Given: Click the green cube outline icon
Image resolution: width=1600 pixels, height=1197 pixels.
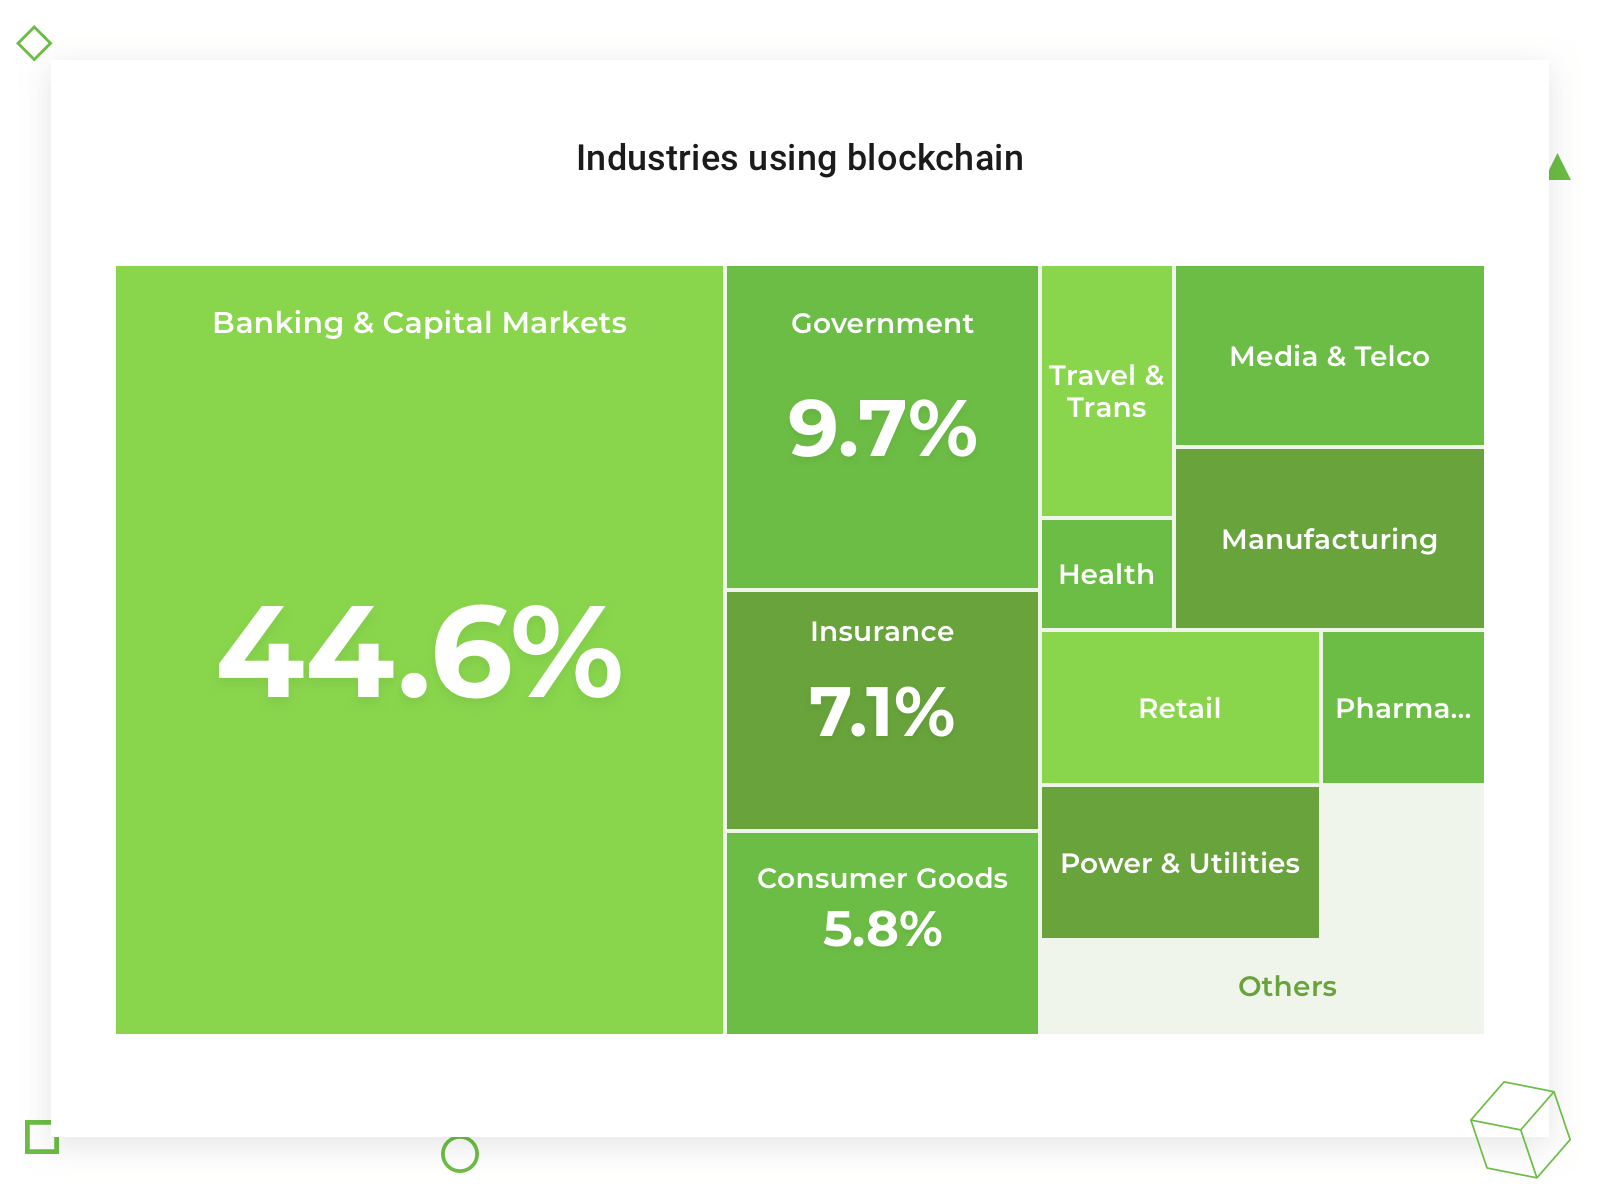Looking at the screenshot, I should (x=1520, y=1130).
